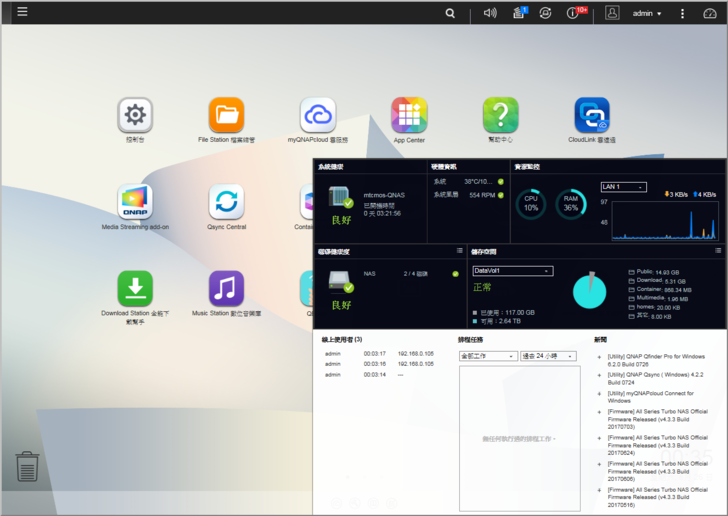
Task: Launch Qsync Central
Action: click(226, 202)
